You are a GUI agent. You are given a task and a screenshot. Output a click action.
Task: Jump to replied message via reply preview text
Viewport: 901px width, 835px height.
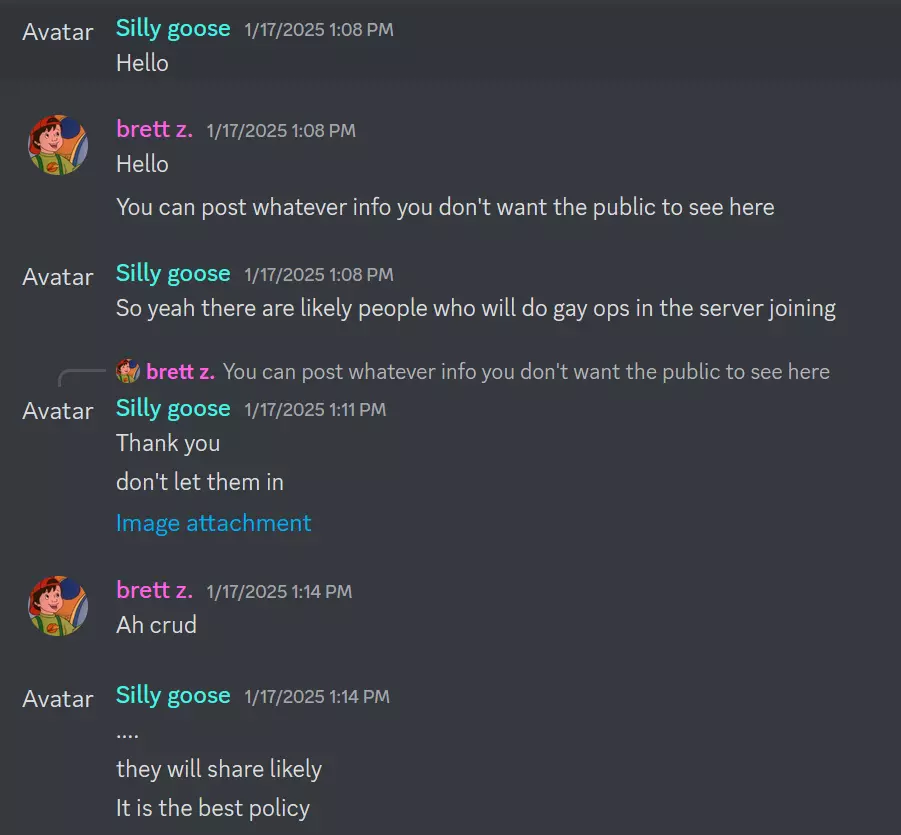(x=526, y=372)
